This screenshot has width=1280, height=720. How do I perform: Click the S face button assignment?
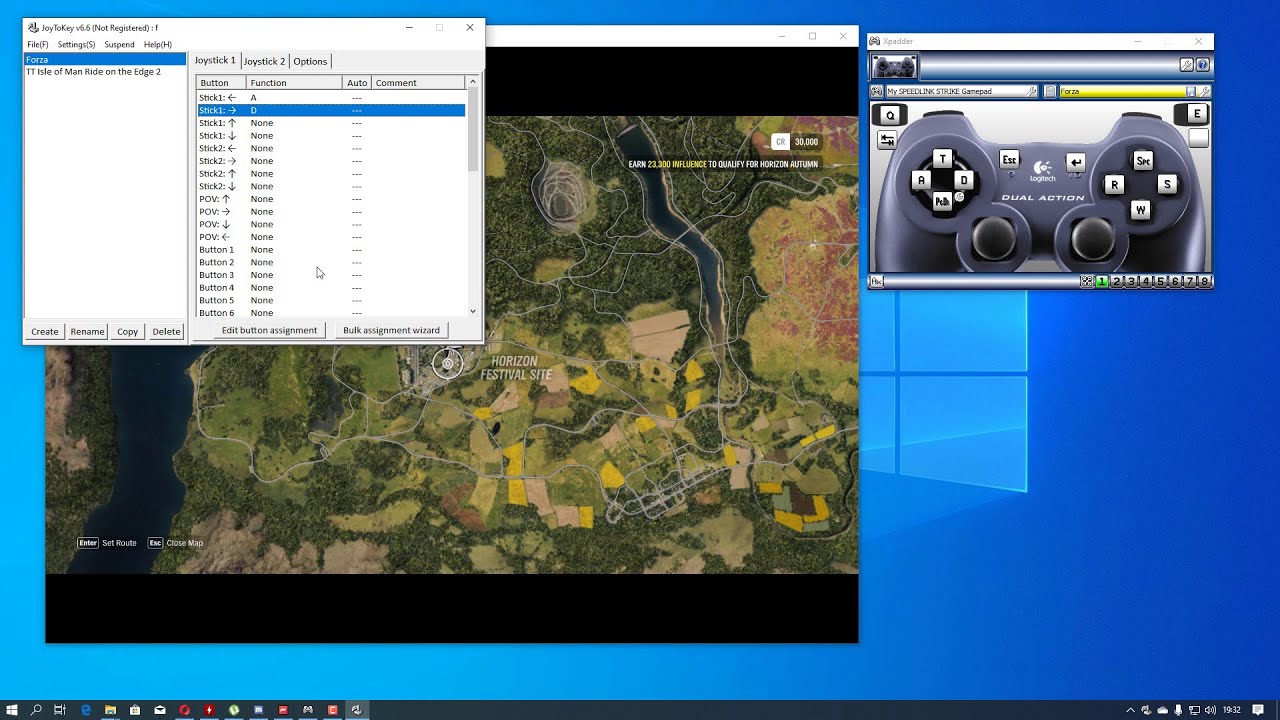pos(1166,184)
